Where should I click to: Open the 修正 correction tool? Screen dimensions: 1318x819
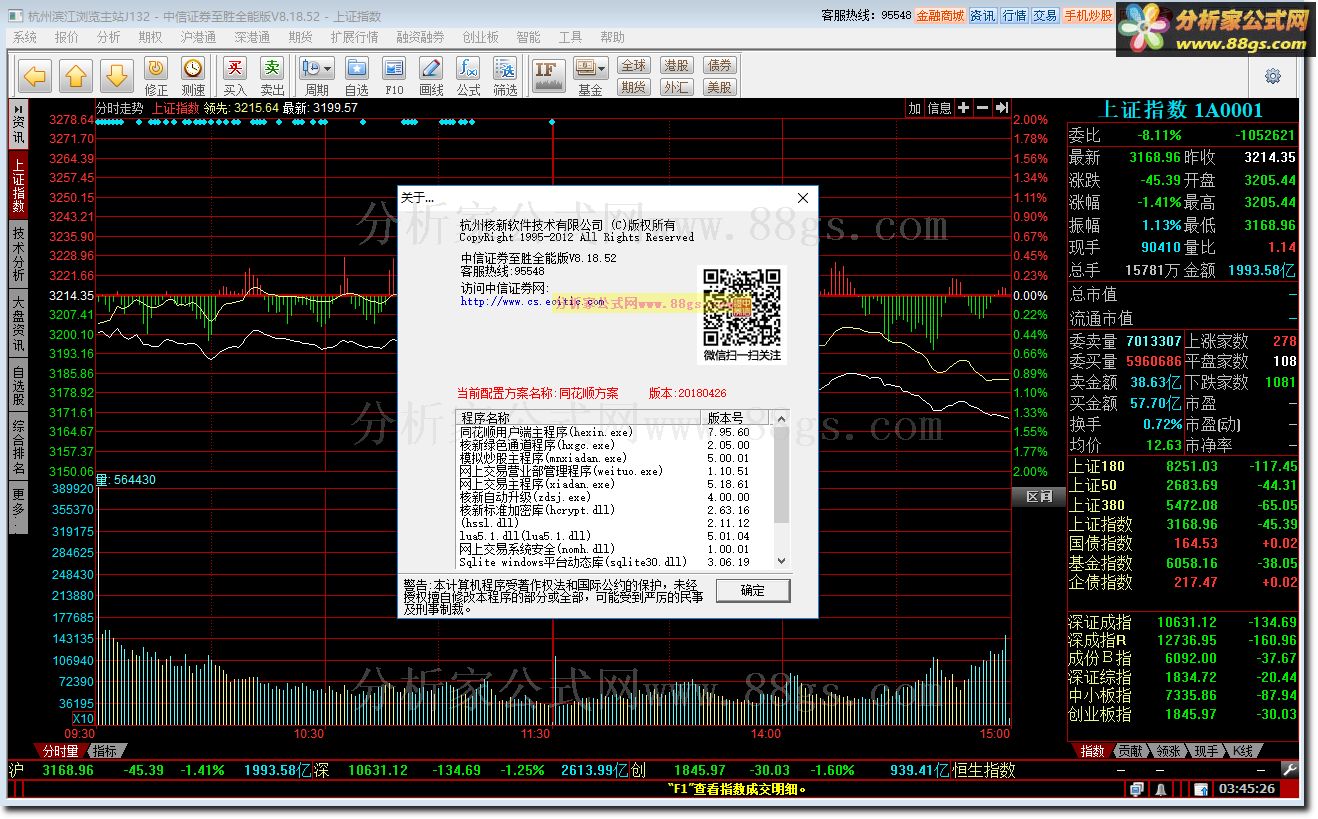pyautogui.click(x=156, y=77)
